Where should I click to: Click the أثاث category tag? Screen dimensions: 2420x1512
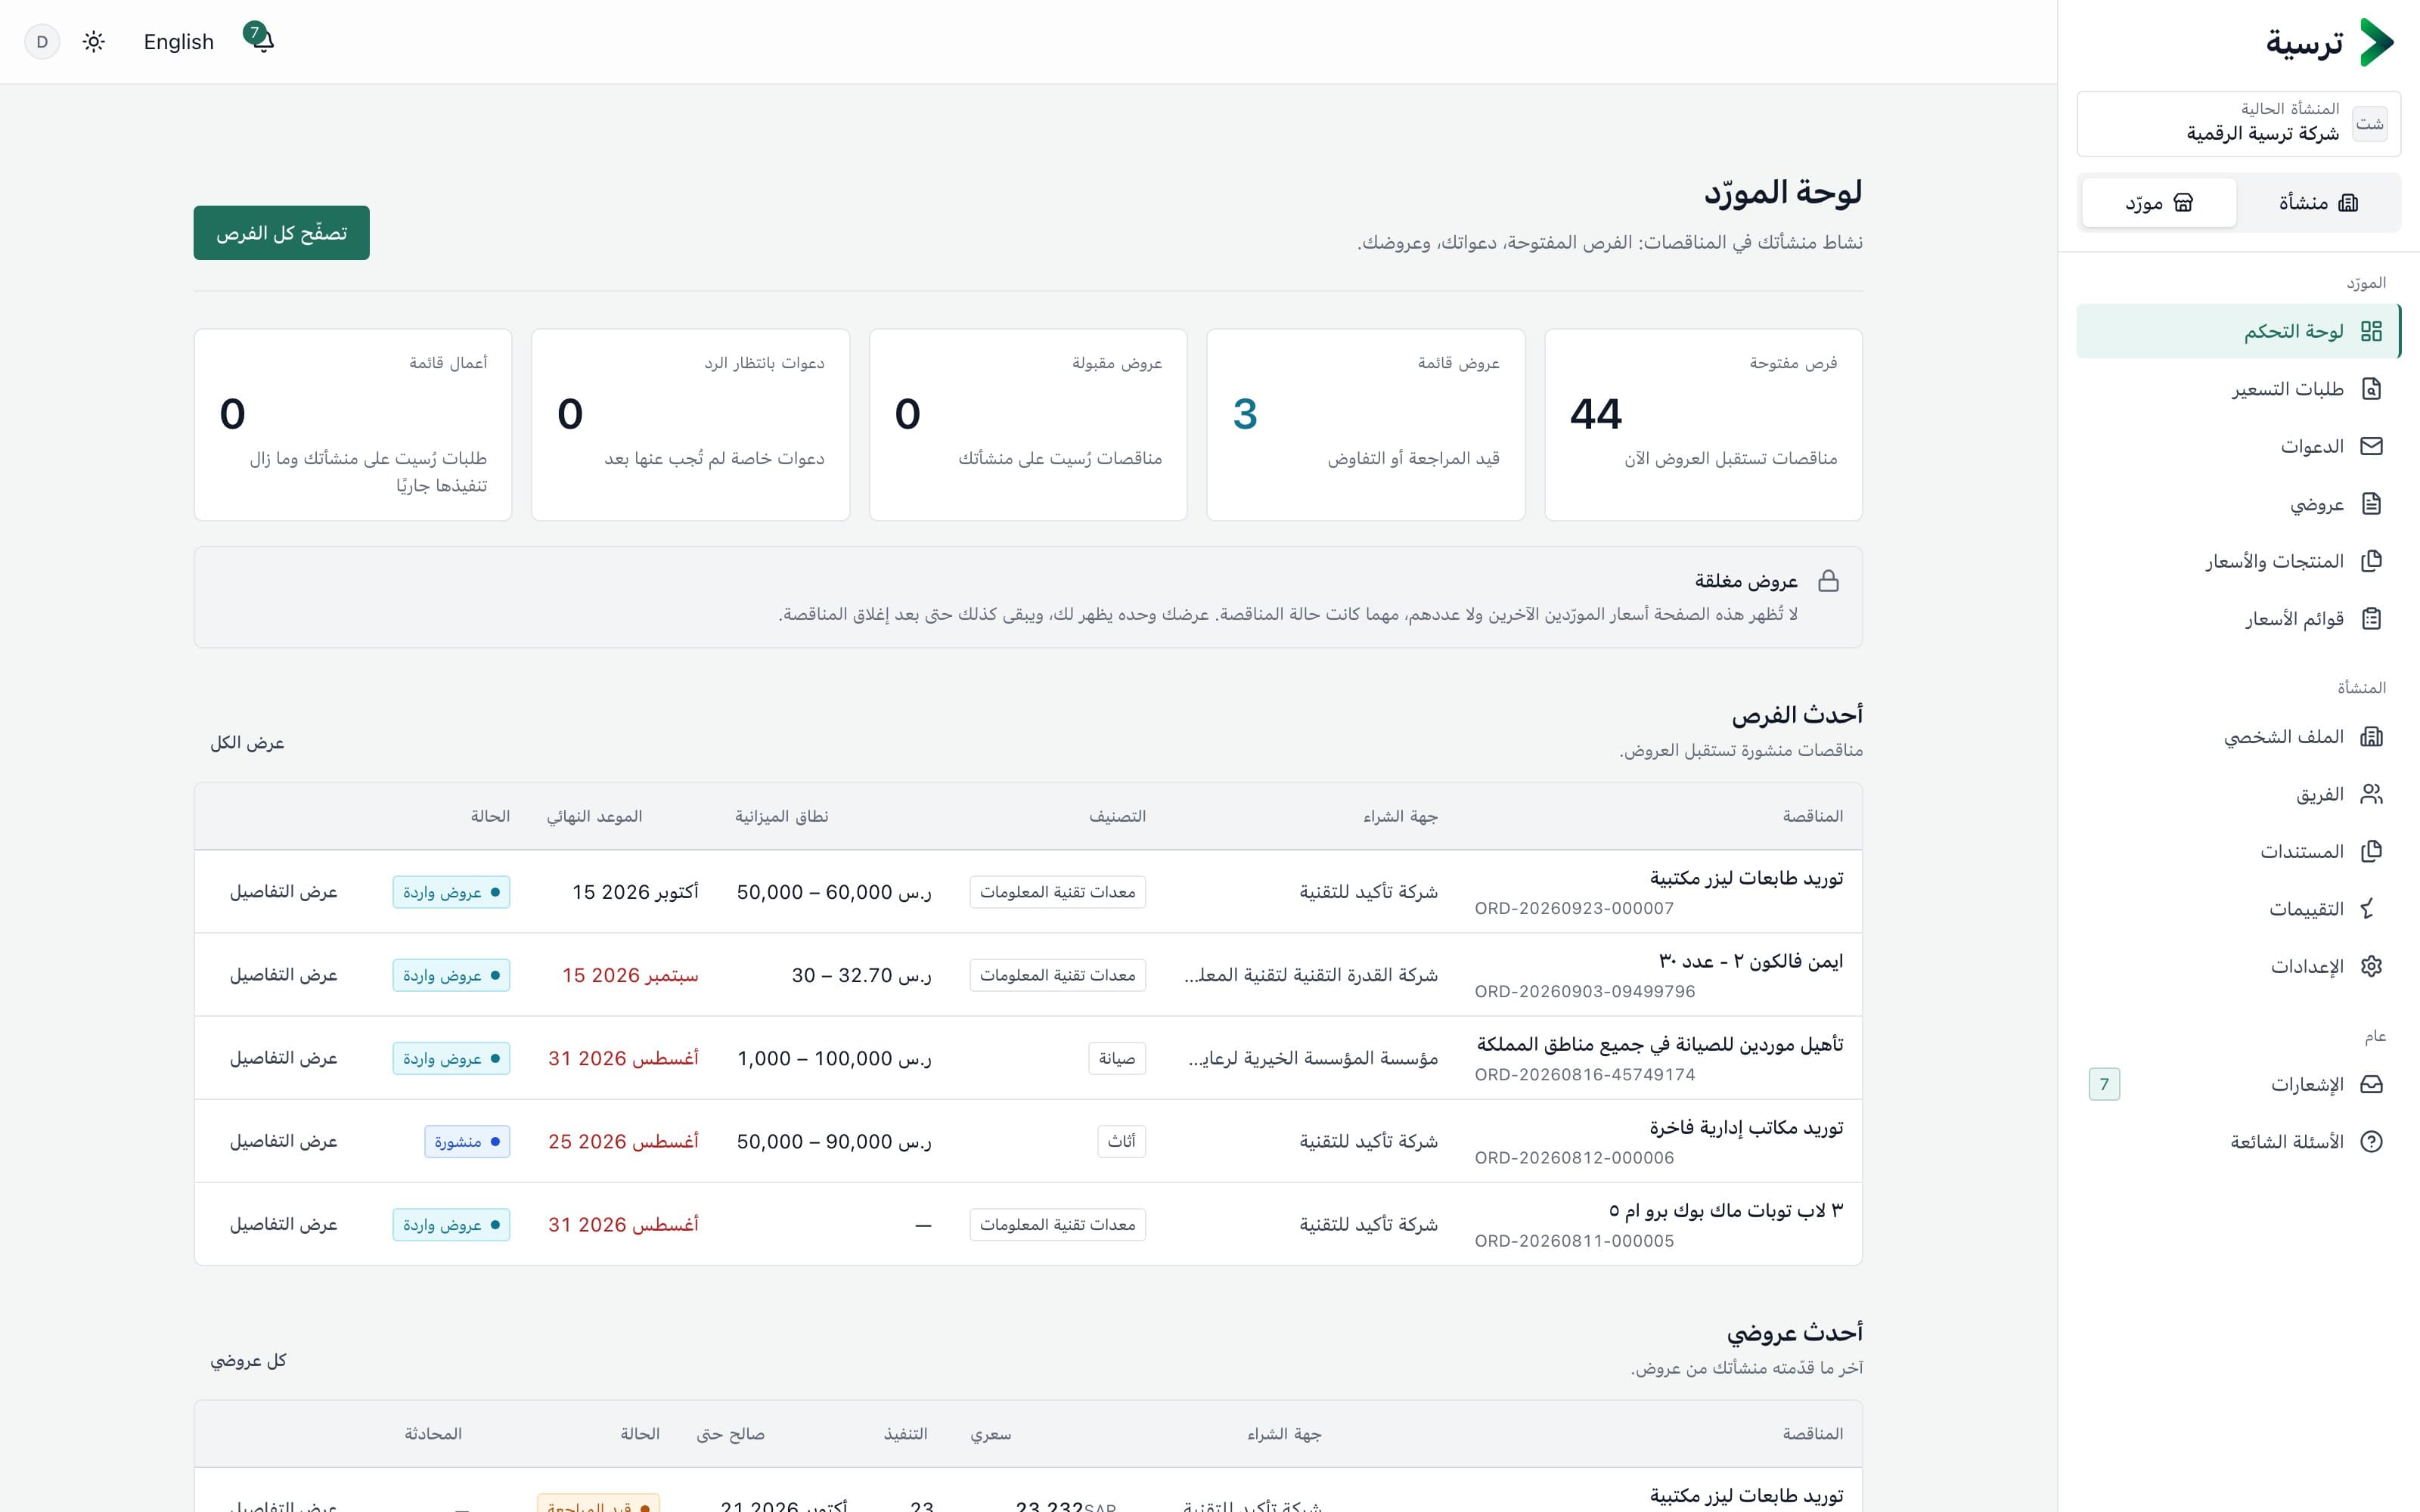1122,1141
